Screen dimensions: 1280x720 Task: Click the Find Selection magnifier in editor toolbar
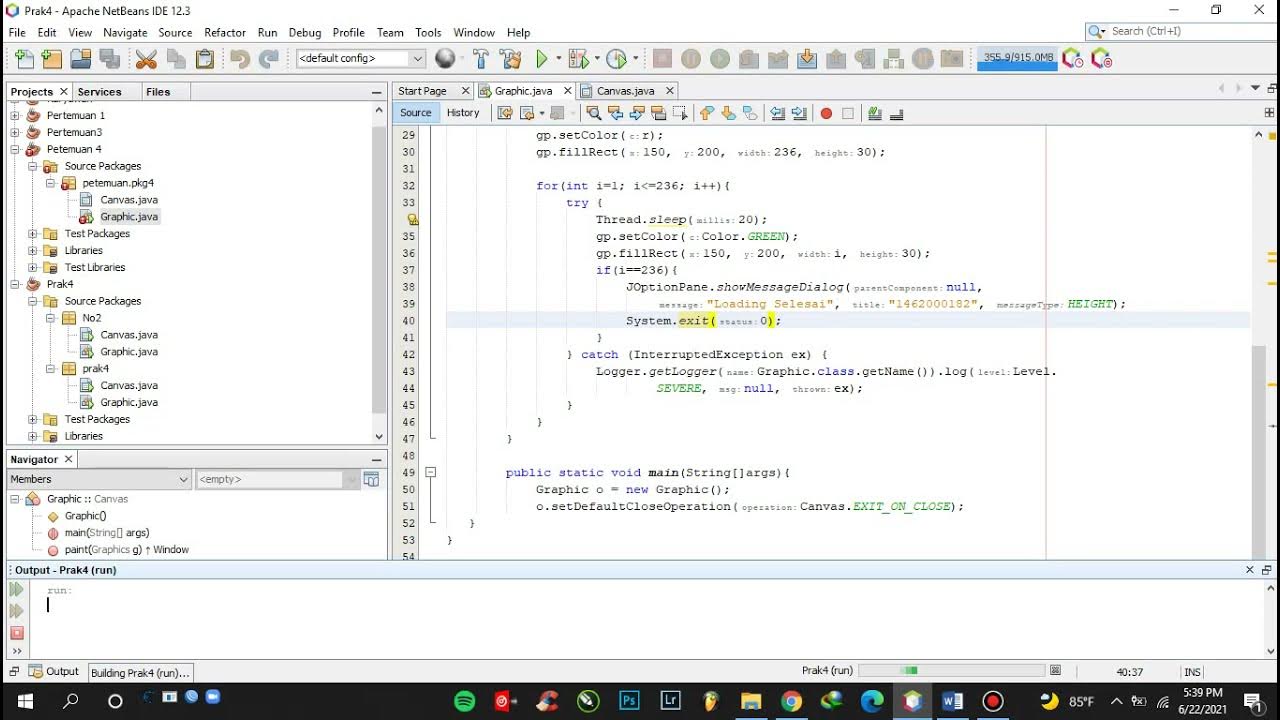coord(593,113)
